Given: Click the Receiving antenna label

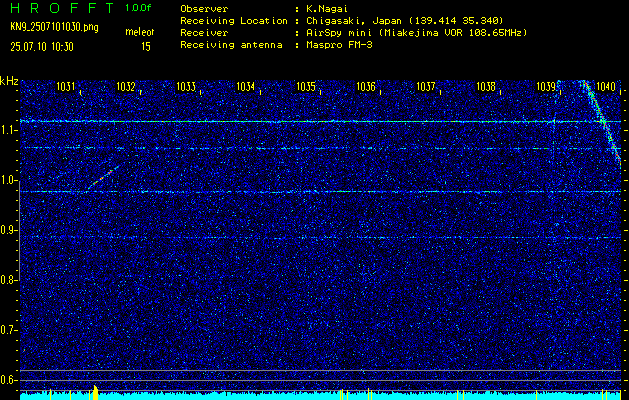Looking at the screenshot, I should click(231, 45).
